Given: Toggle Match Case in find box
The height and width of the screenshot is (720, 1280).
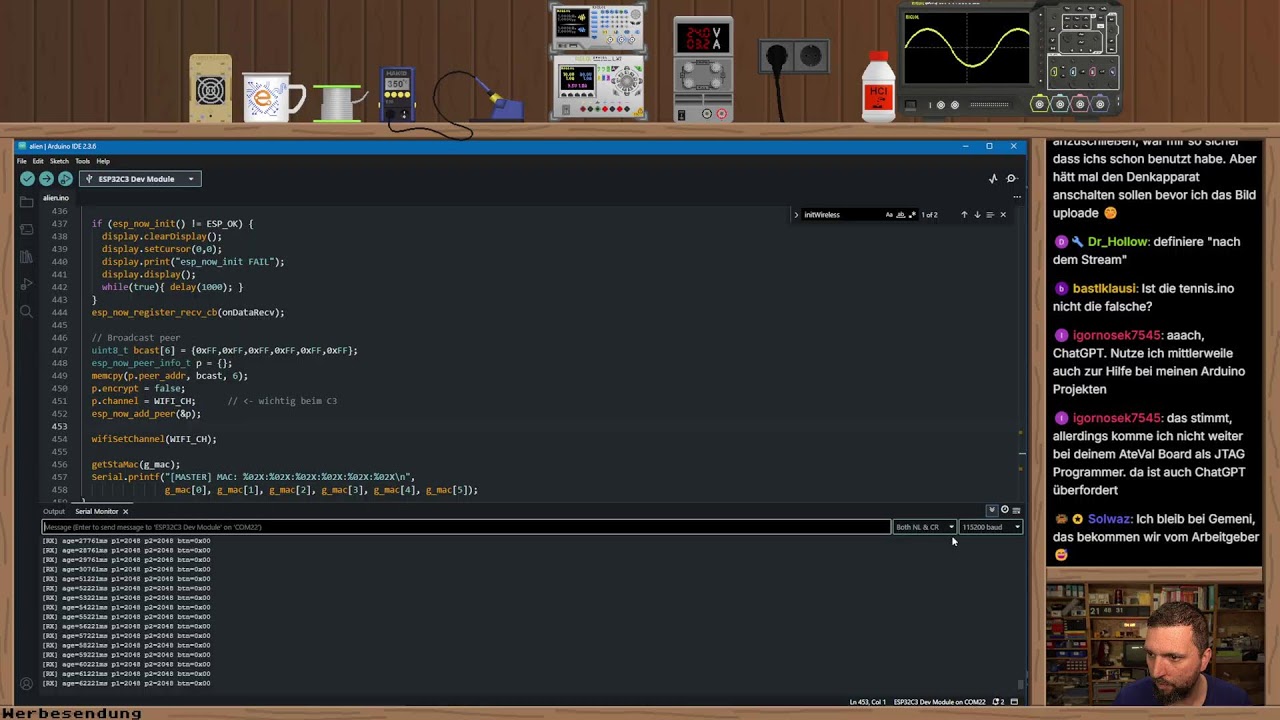Looking at the screenshot, I should point(889,215).
